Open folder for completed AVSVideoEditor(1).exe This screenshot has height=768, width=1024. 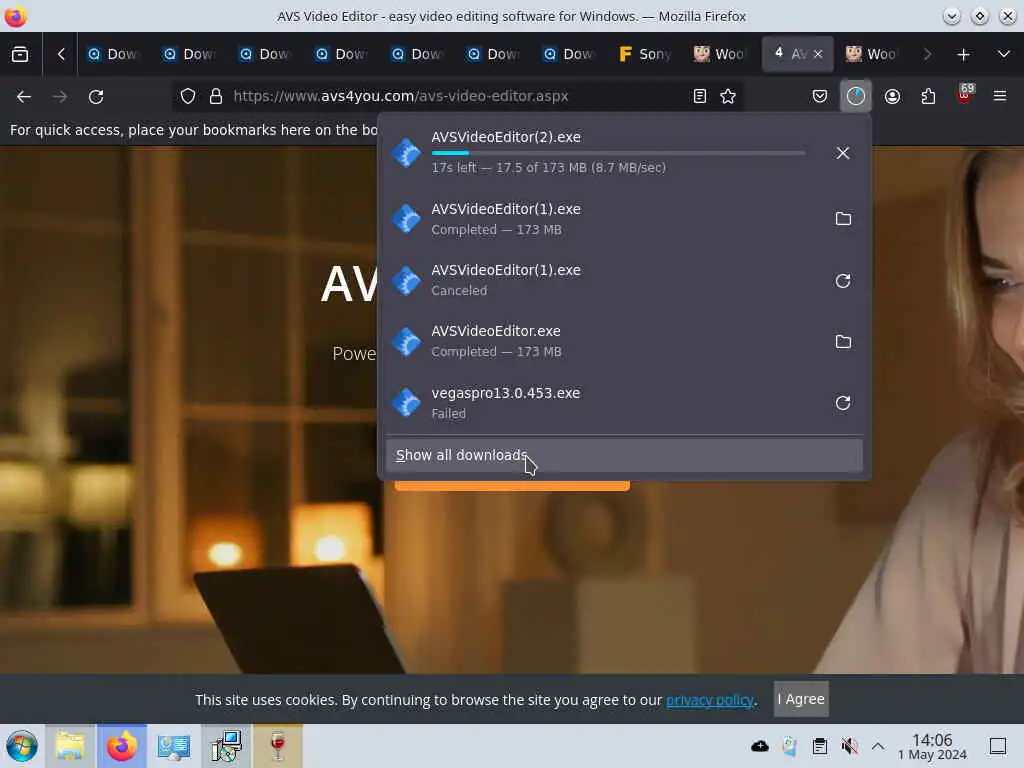click(x=843, y=219)
